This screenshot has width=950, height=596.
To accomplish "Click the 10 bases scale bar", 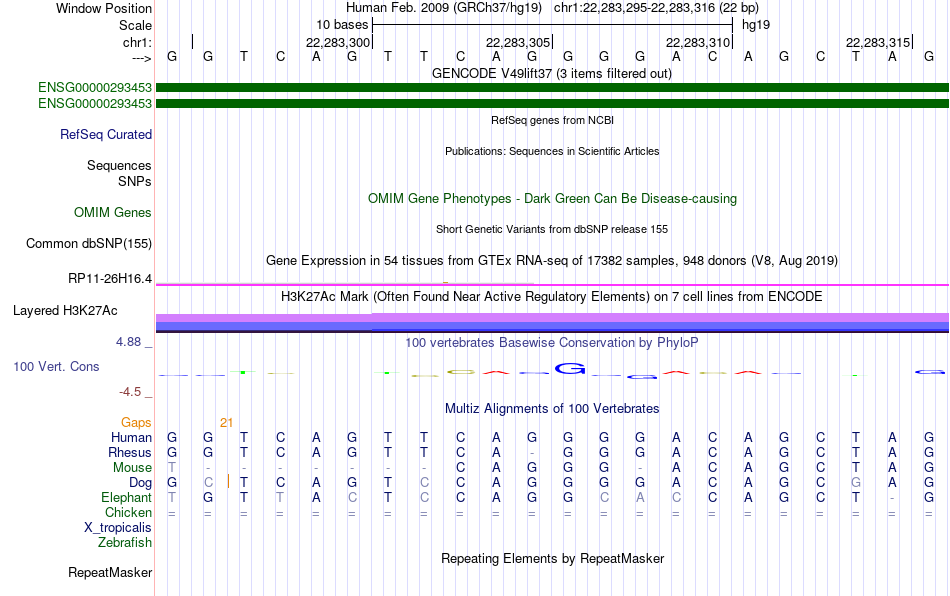I will pos(553,25).
